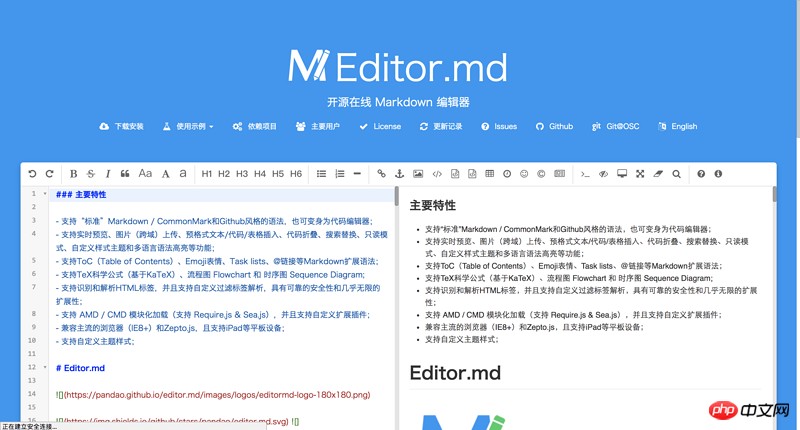Image resolution: width=800 pixels, height=430 pixels.
Task: Insert an H3 heading
Action: pyautogui.click(x=242, y=173)
